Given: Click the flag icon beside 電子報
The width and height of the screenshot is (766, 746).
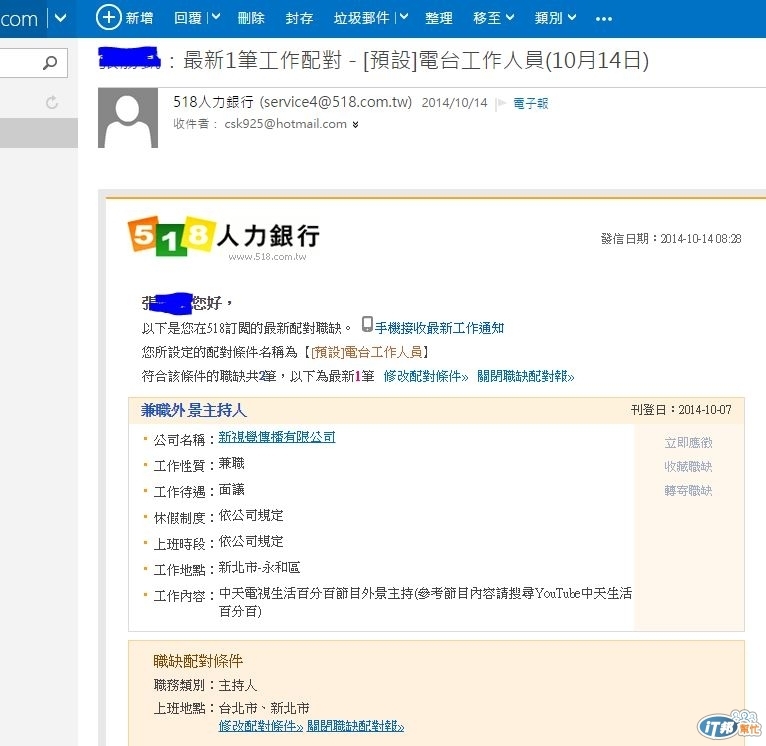Looking at the screenshot, I should (x=501, y=104).
